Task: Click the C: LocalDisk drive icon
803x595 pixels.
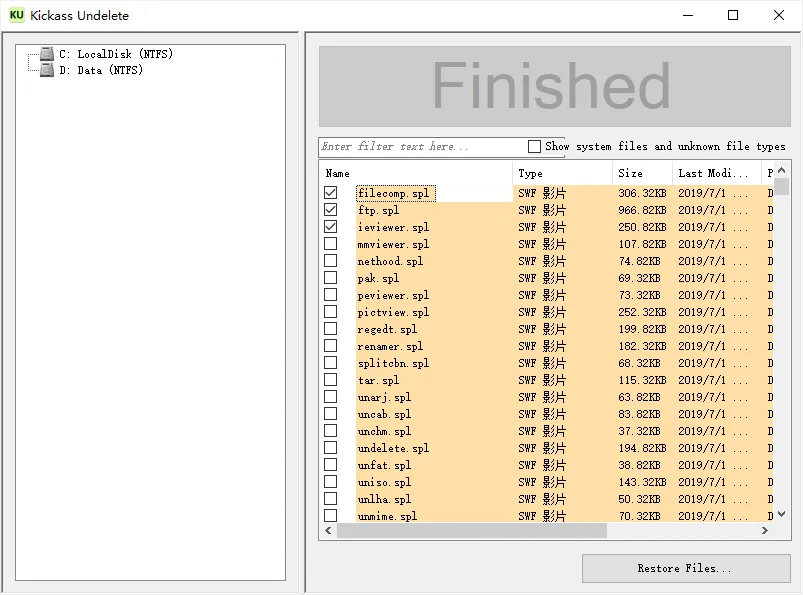Action: click(x=47, y=54)
